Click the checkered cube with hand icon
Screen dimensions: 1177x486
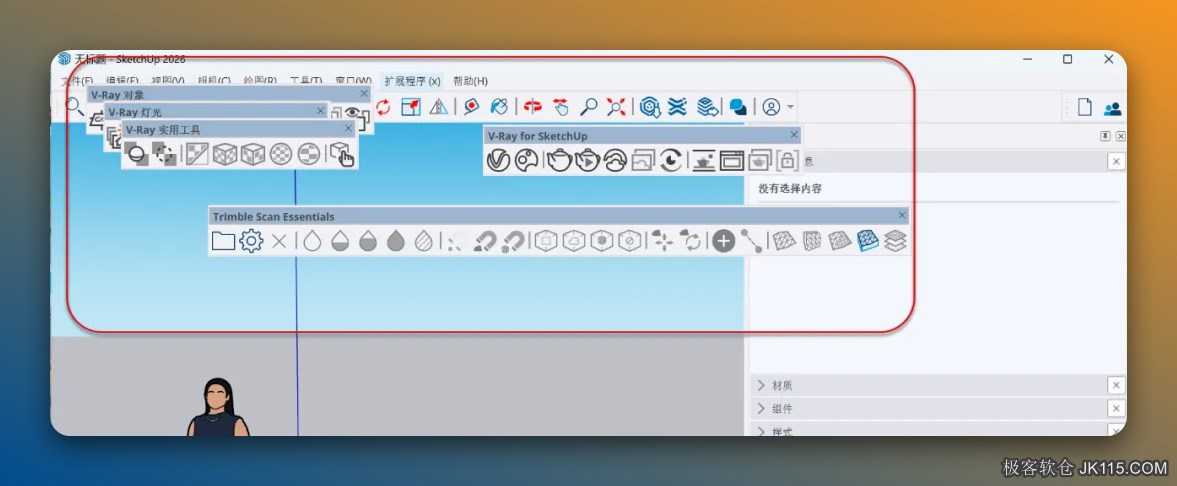coord(342,155)
